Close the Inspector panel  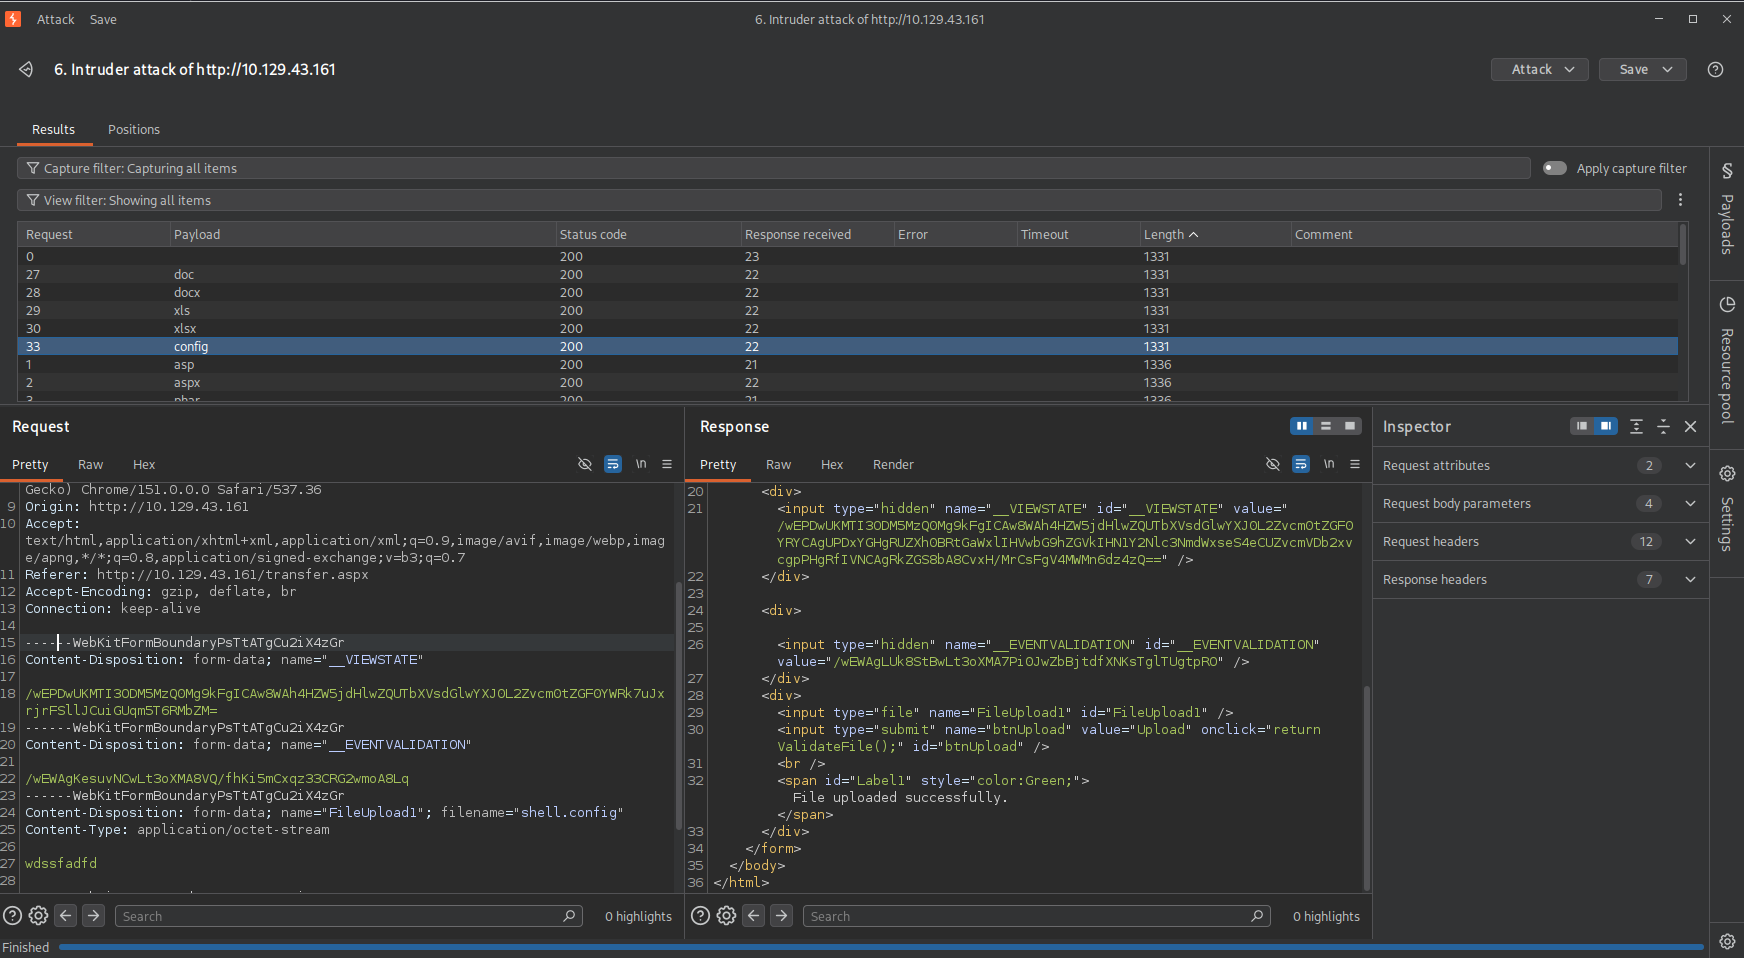[x=1690, y=426]
